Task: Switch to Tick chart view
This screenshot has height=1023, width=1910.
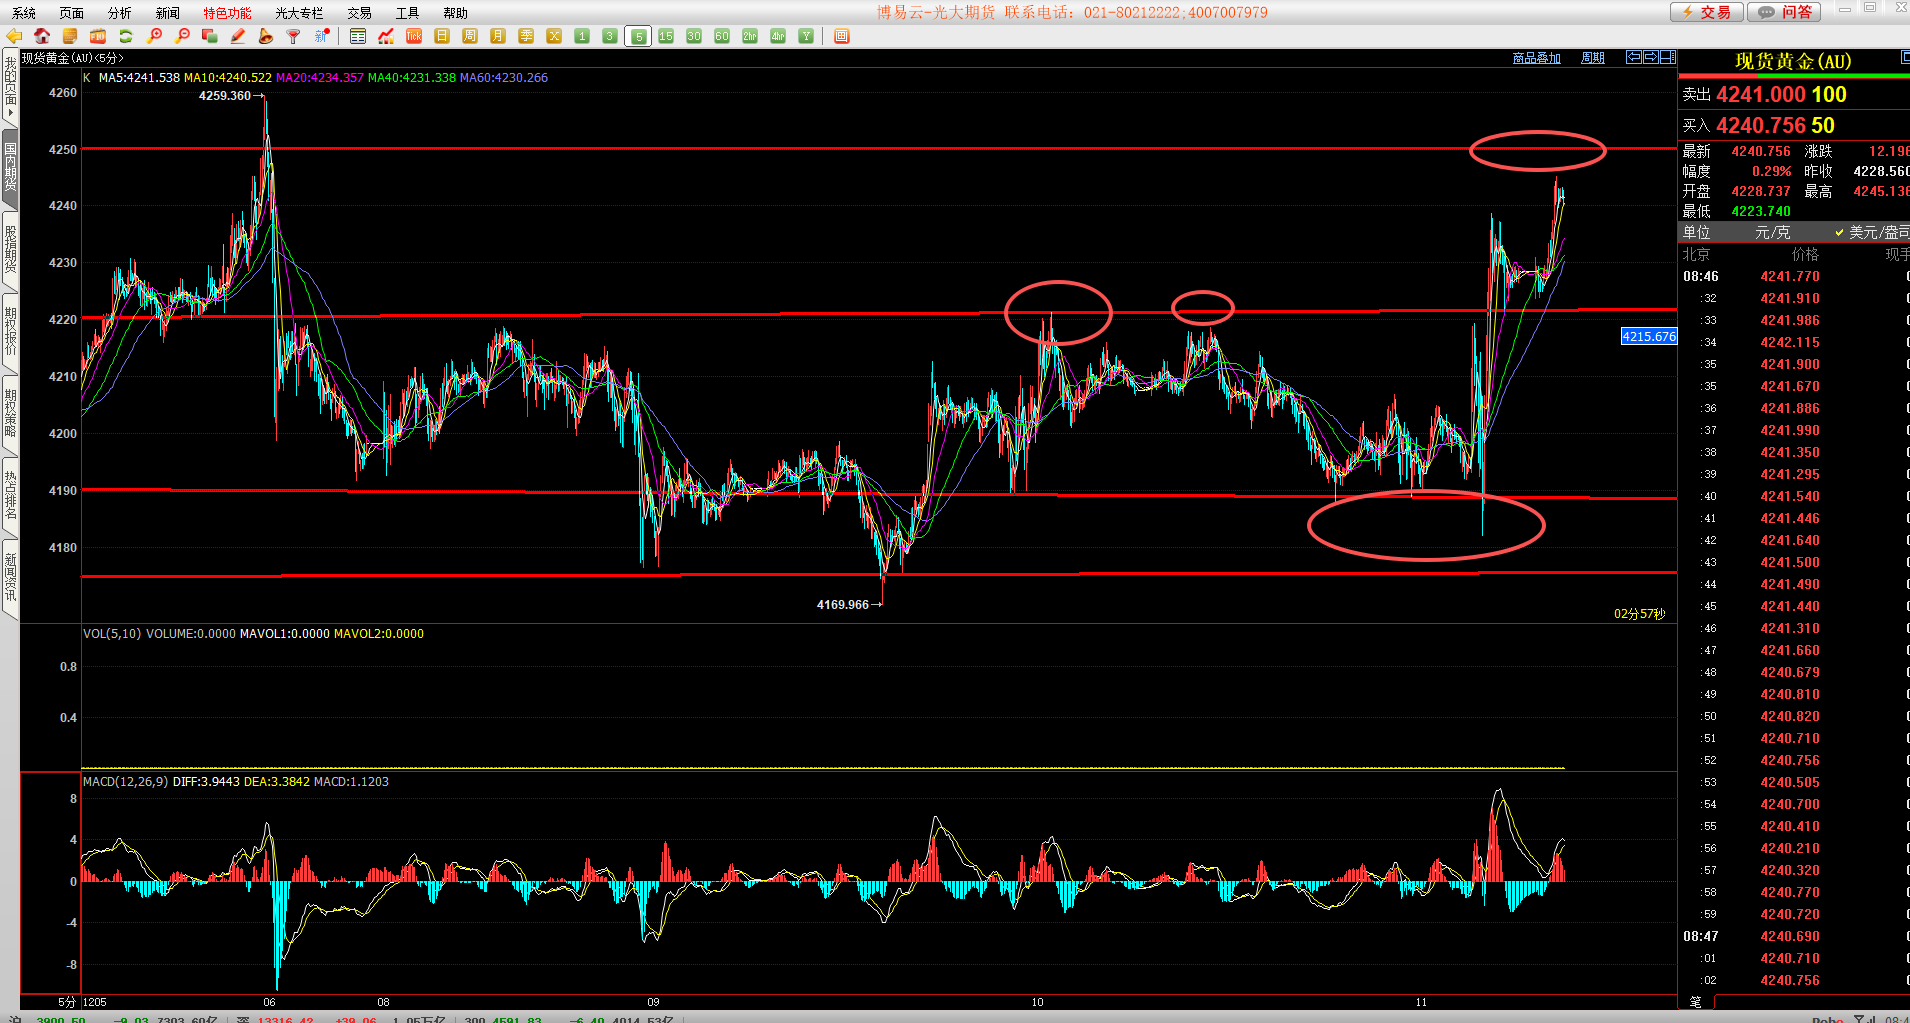Action: click(x=414, y=36)
